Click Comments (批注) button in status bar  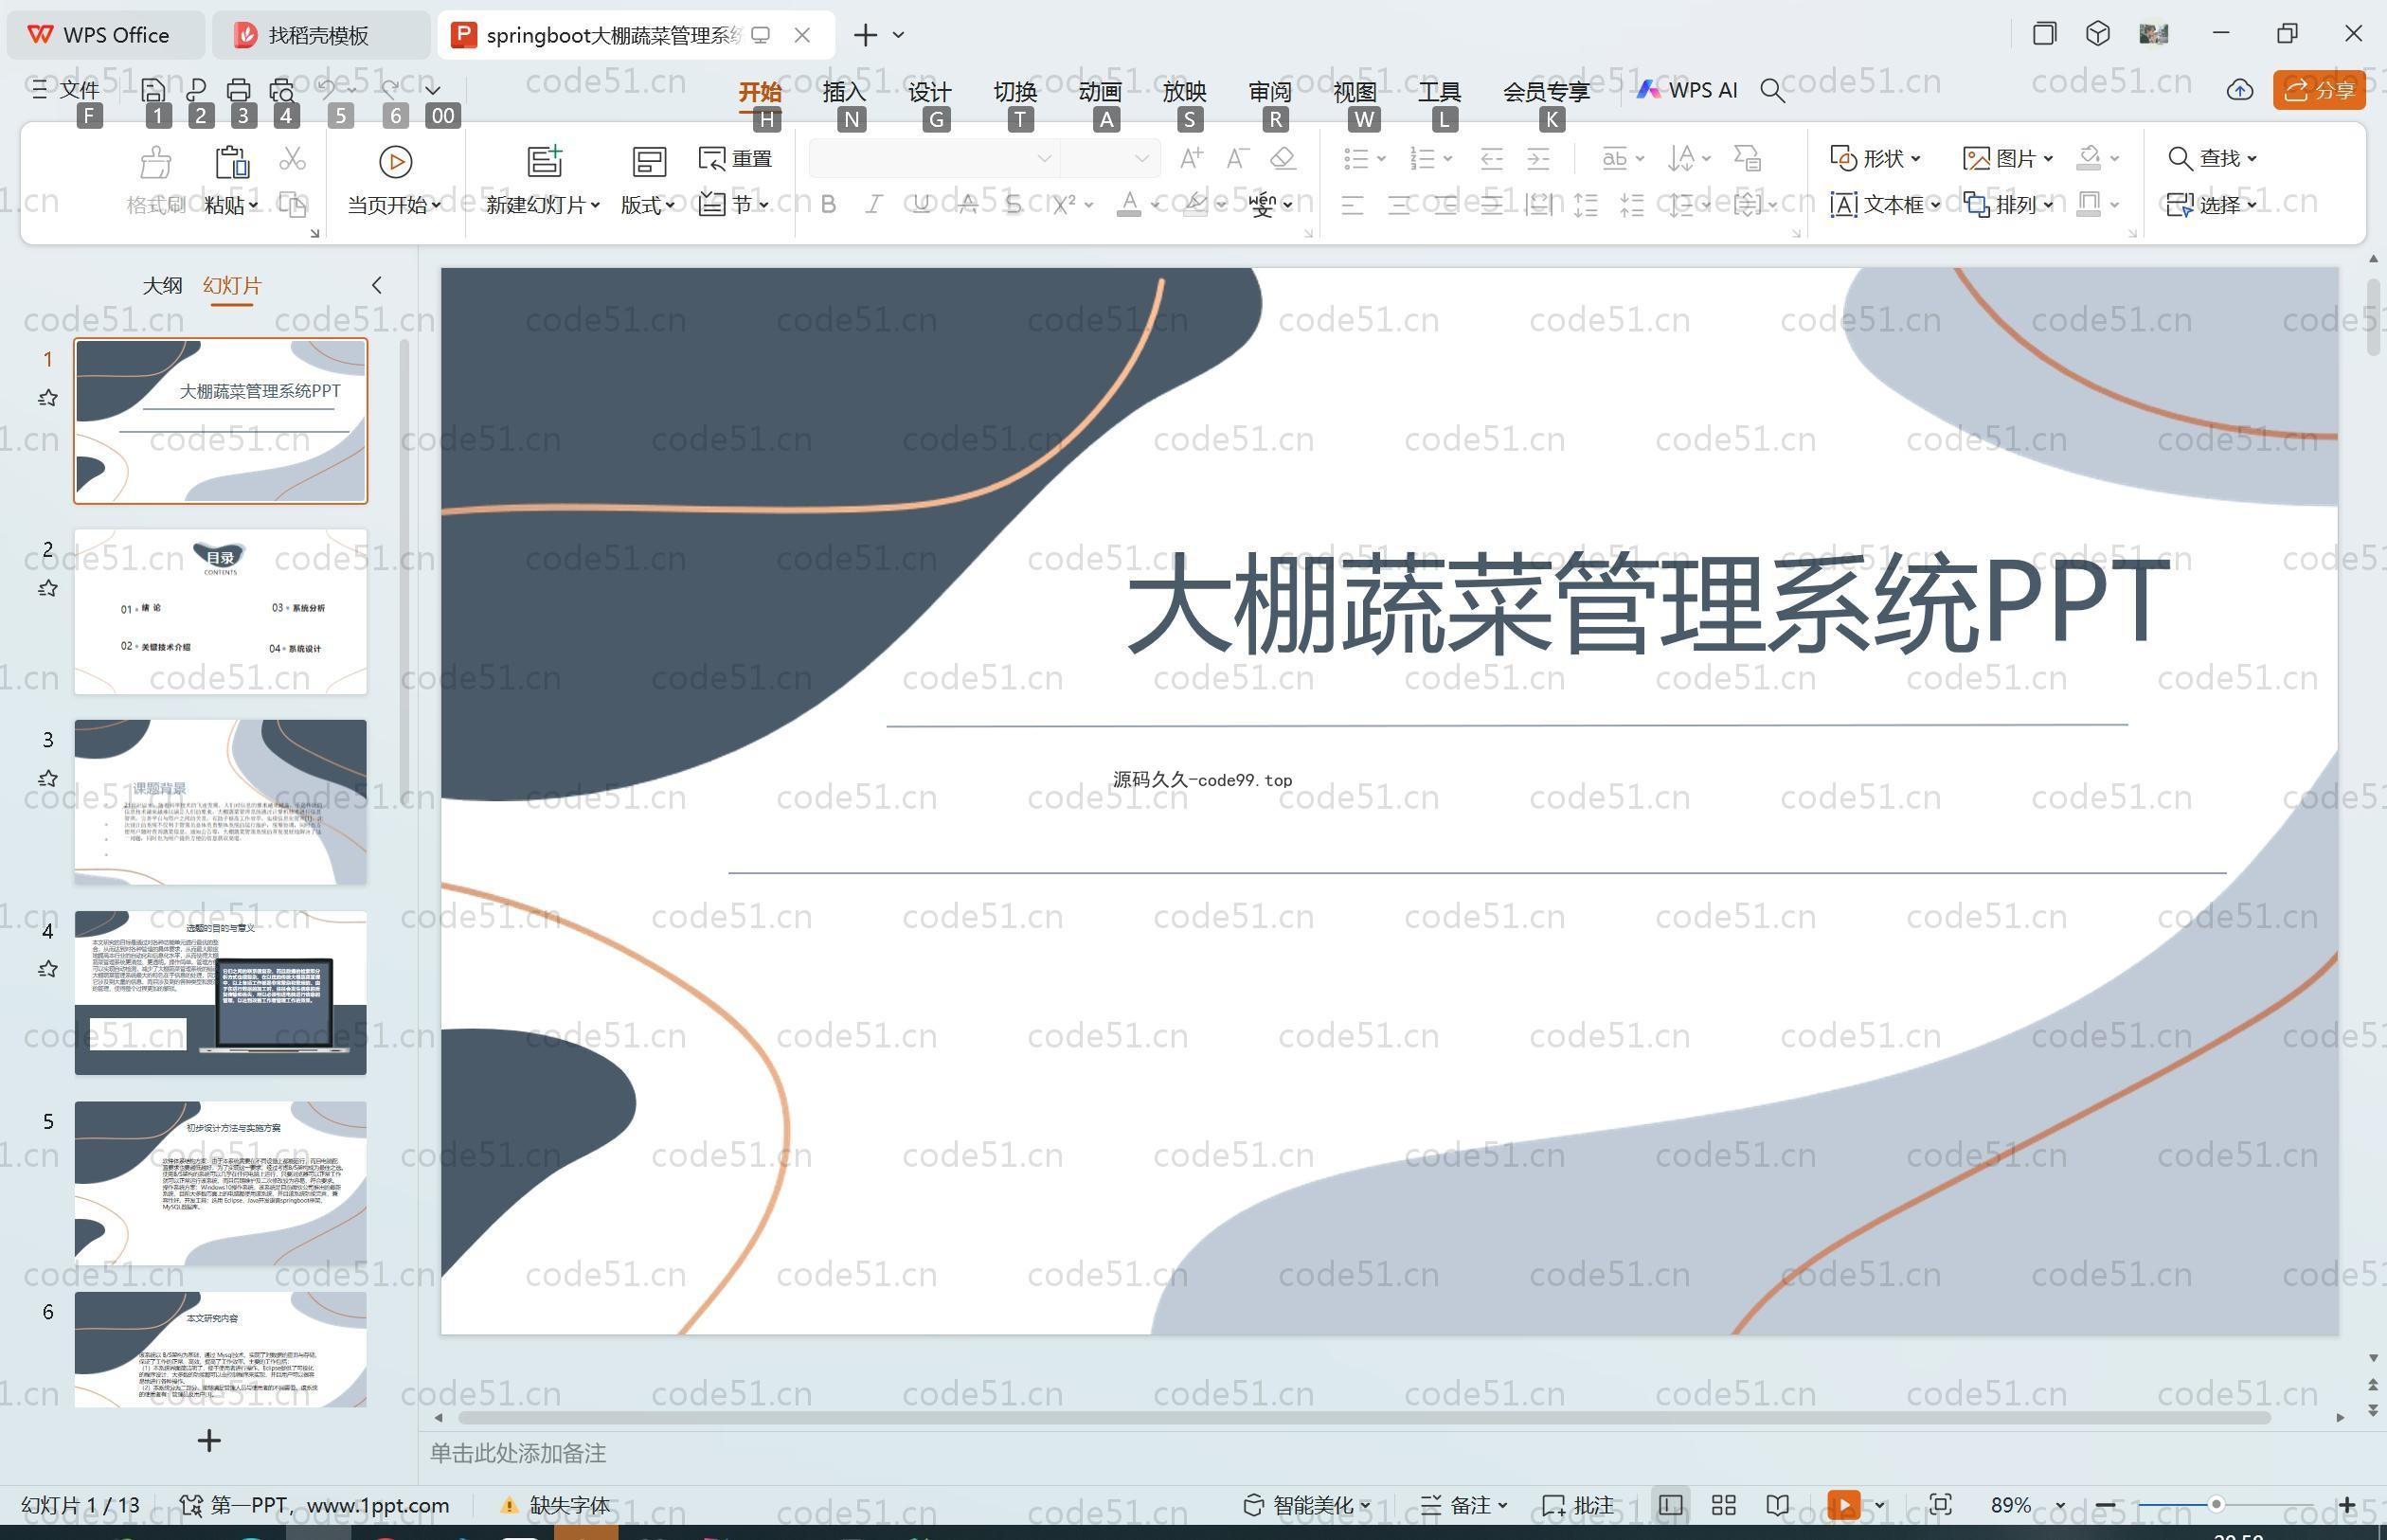(1578, 1505)
